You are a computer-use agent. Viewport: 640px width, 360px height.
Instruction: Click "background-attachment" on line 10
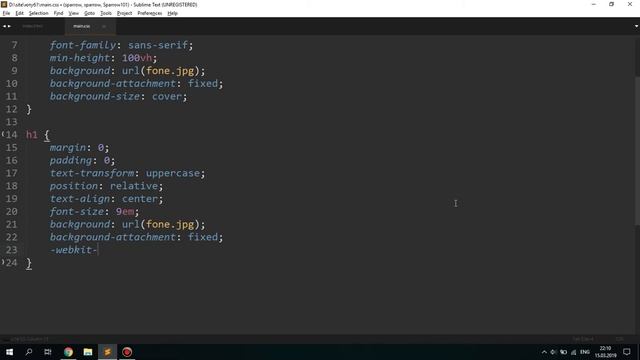113,83
